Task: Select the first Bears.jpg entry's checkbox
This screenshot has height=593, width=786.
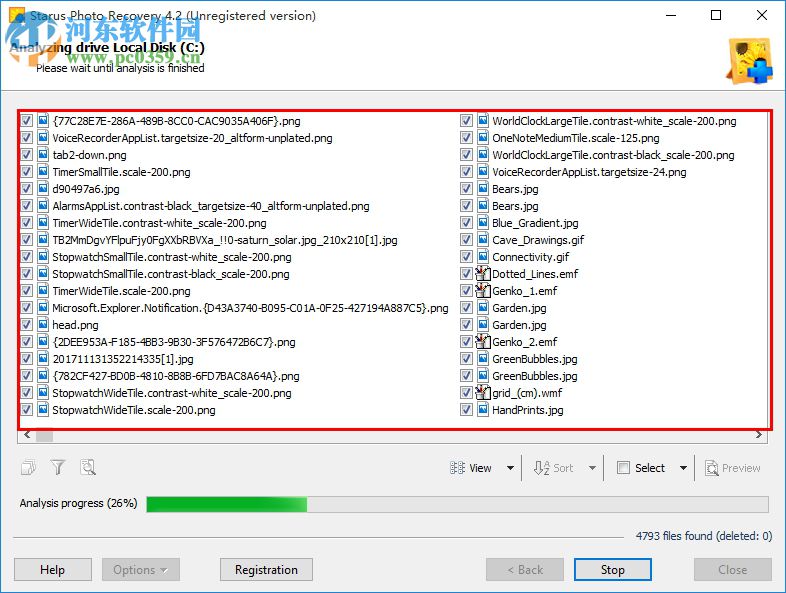Action: [x=466, y=189]
